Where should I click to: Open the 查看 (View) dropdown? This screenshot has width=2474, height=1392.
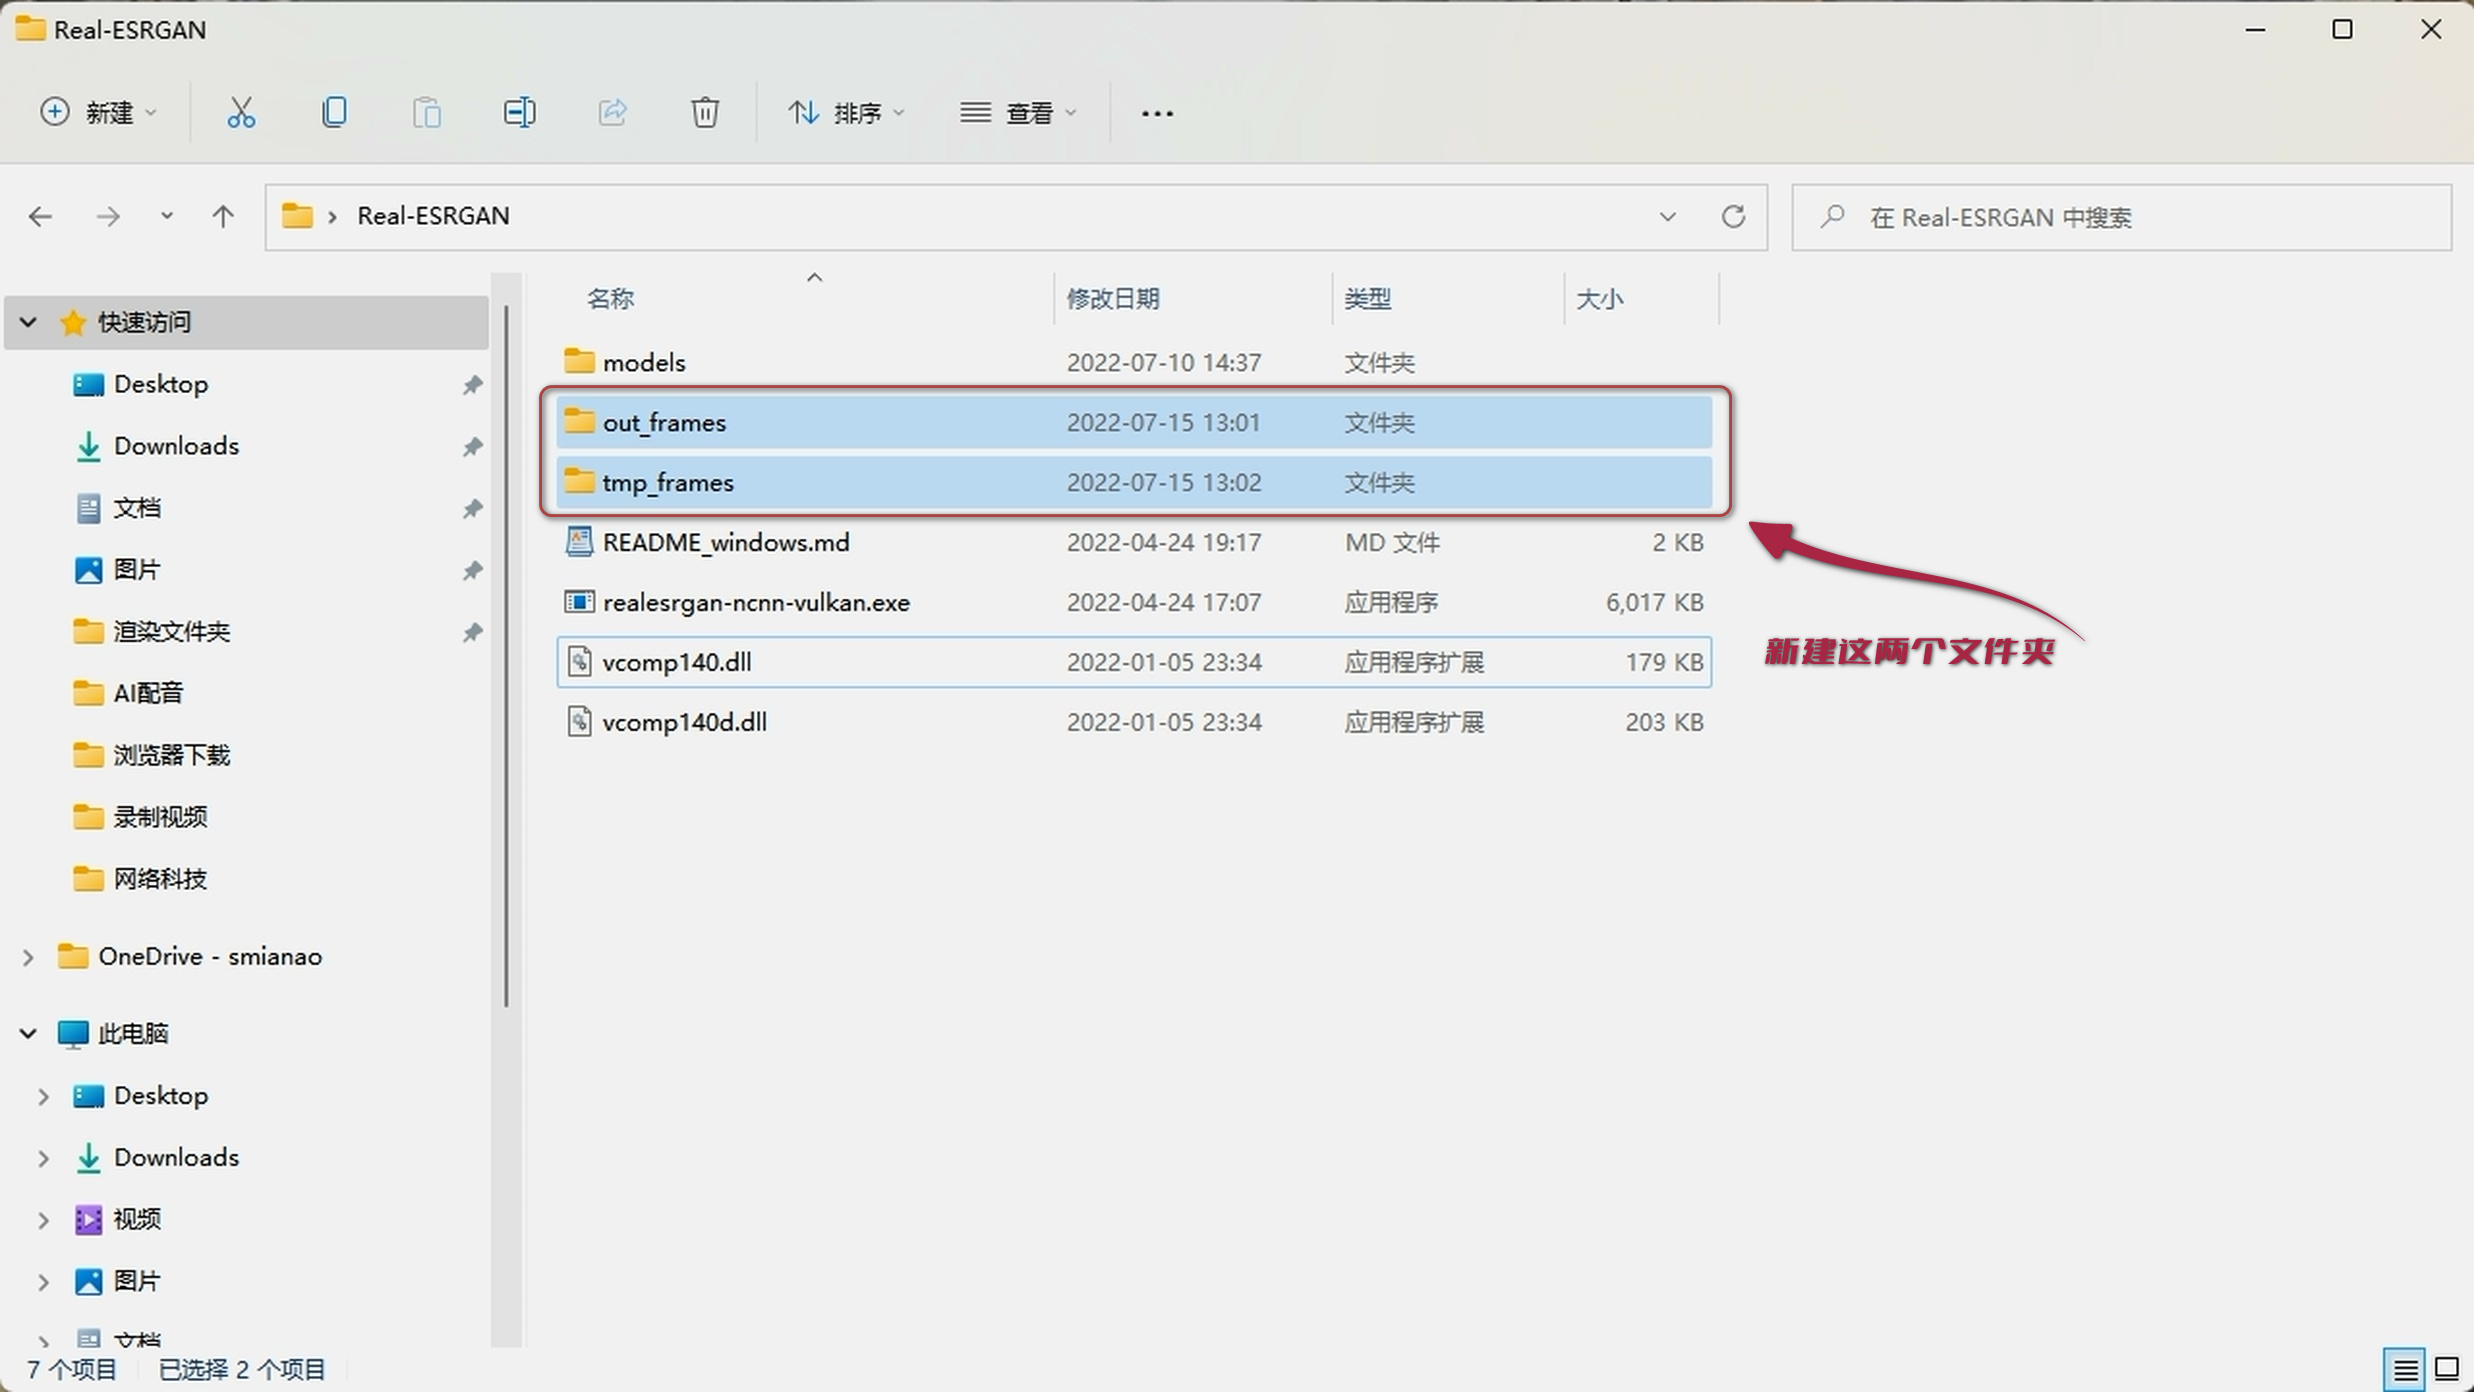point(1018,112)
